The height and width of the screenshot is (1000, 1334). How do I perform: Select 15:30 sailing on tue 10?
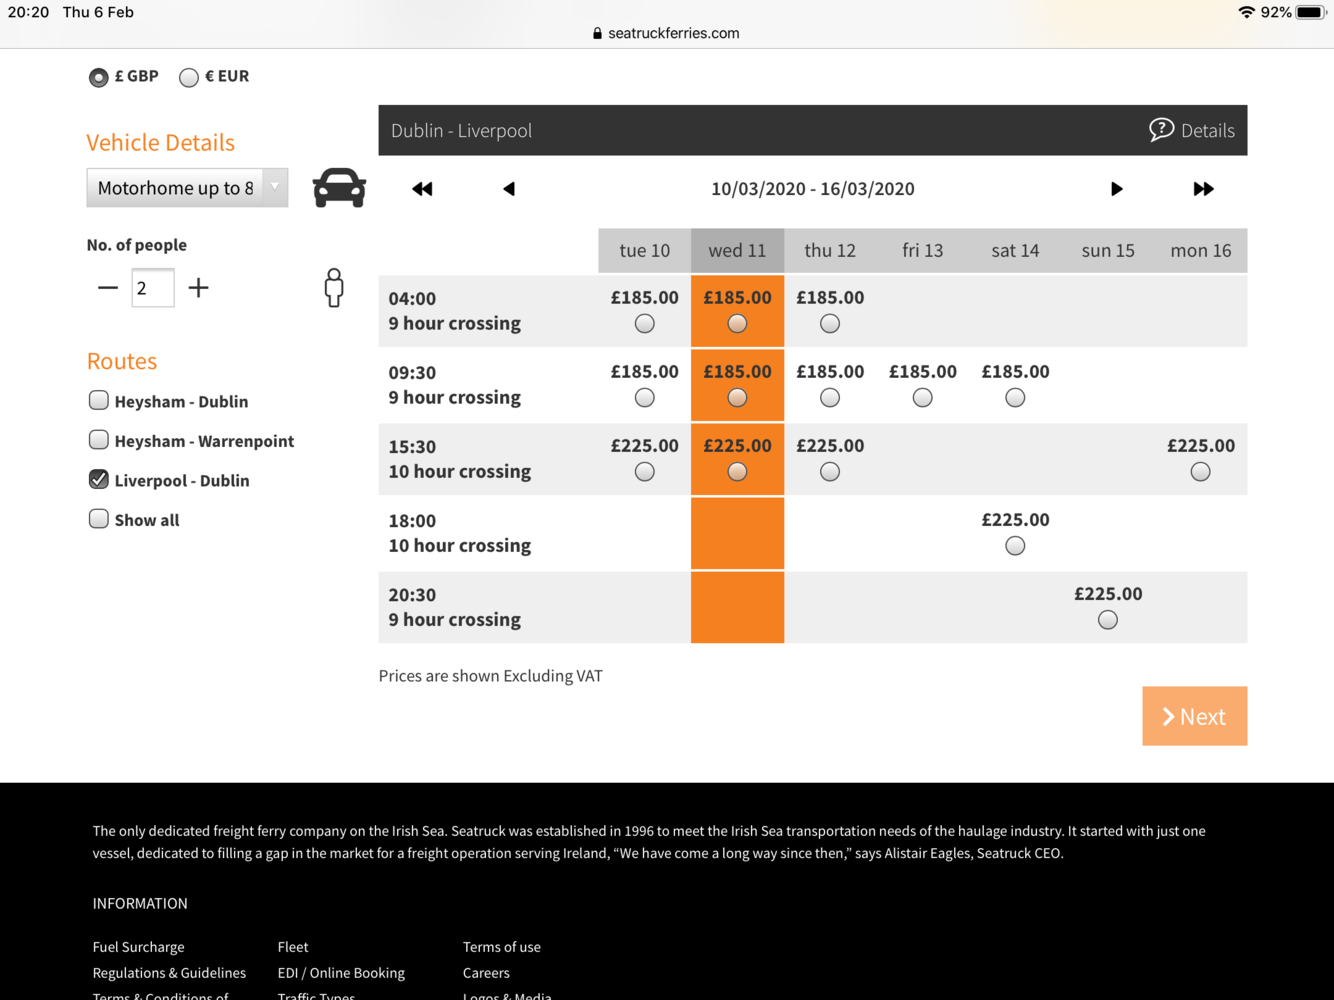[645, 472]
